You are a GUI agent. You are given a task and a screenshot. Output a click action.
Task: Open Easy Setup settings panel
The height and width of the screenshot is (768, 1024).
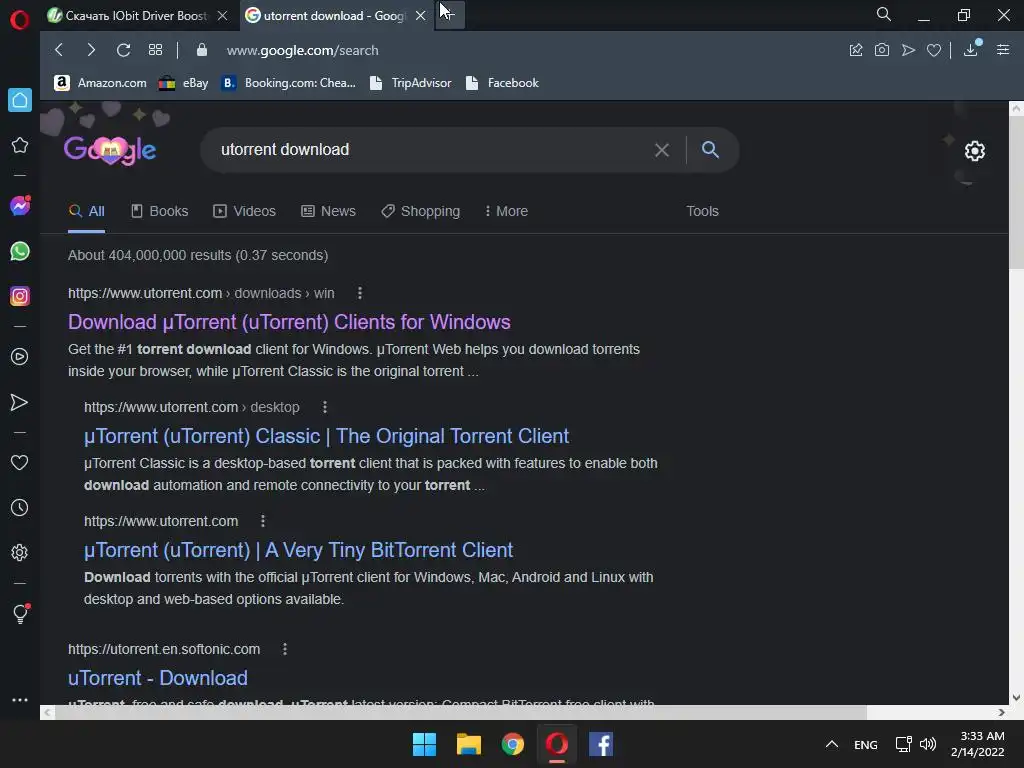[1003, 50]
